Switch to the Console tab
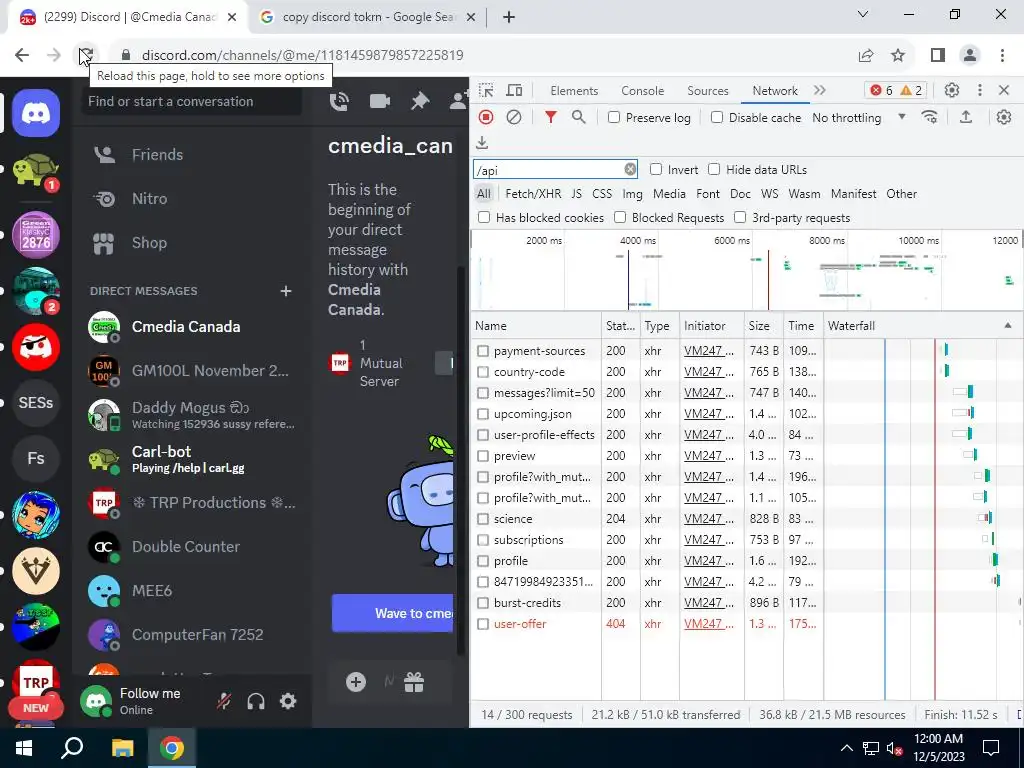The height and width of the screenshot is (768, 1024). pos(643,91)
